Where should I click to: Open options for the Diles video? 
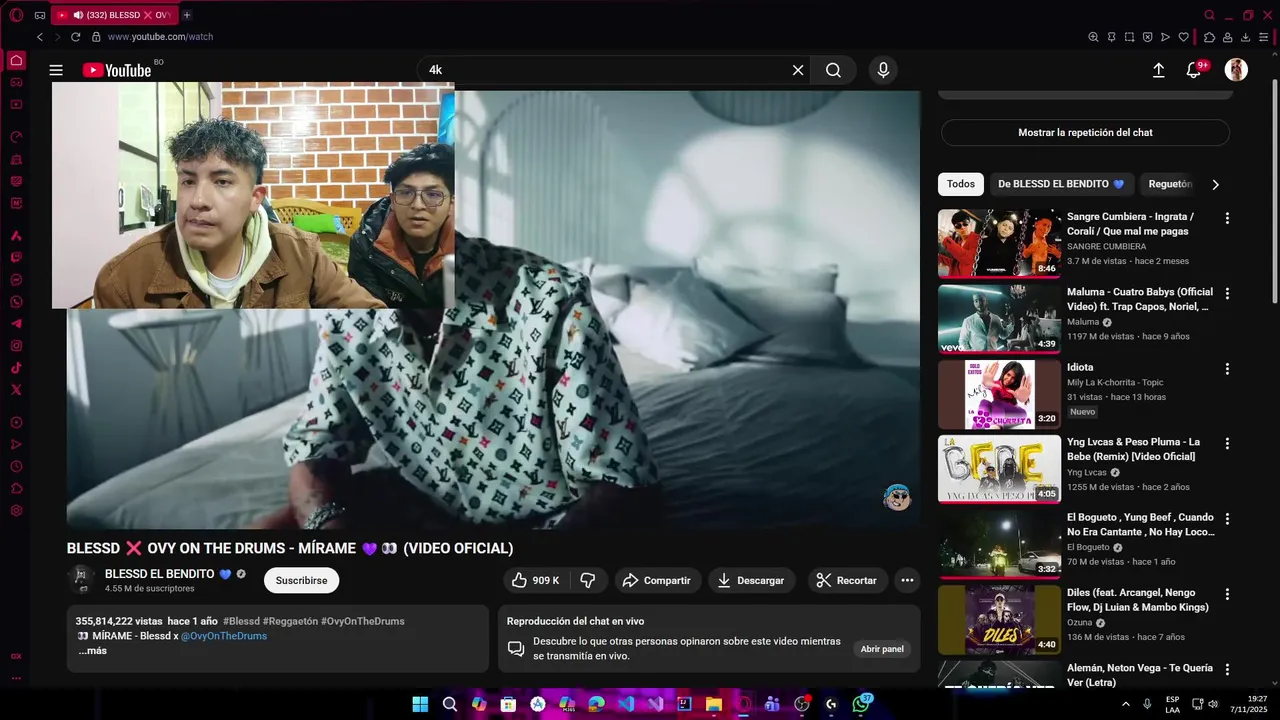coord(1227,594)
